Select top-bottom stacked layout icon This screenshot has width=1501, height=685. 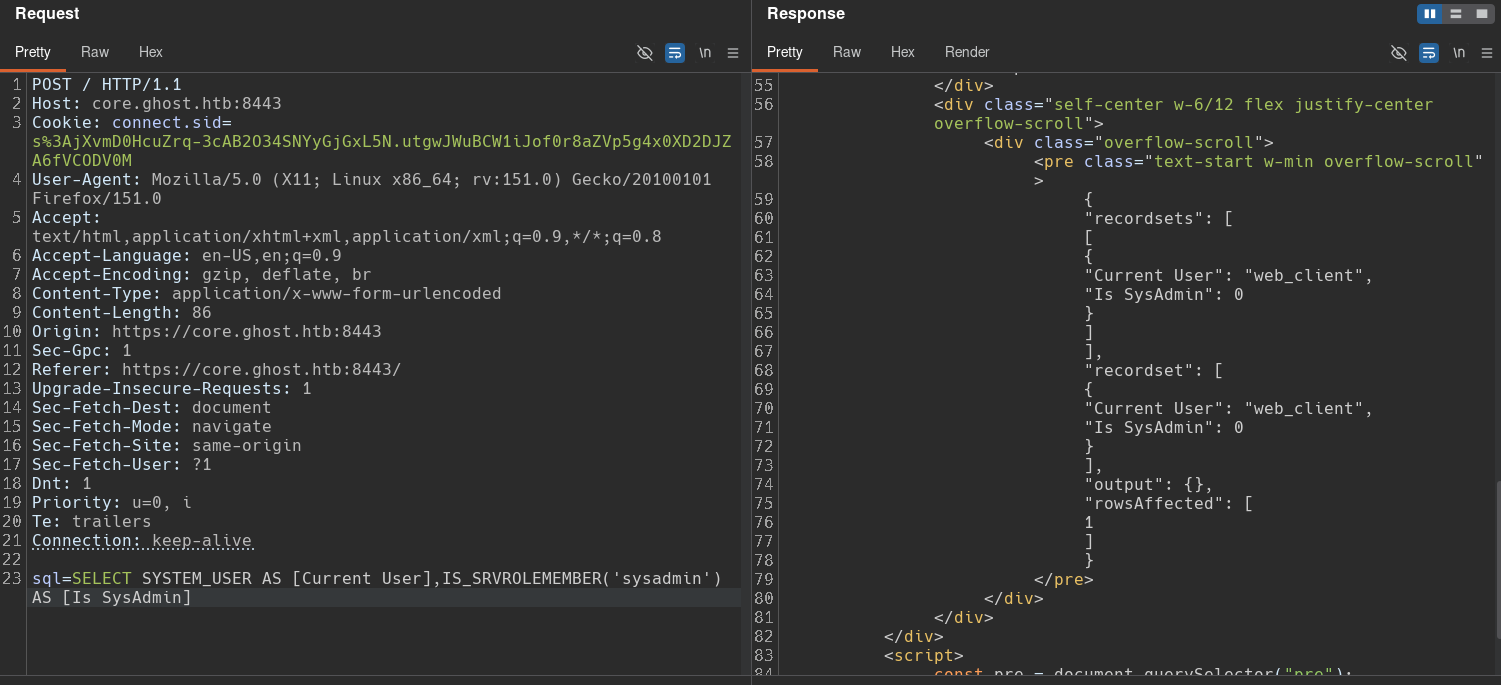[x=1456, y=14]
